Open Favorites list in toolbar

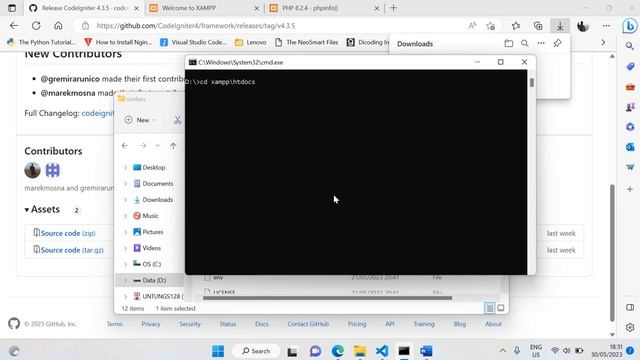[516, 26]
